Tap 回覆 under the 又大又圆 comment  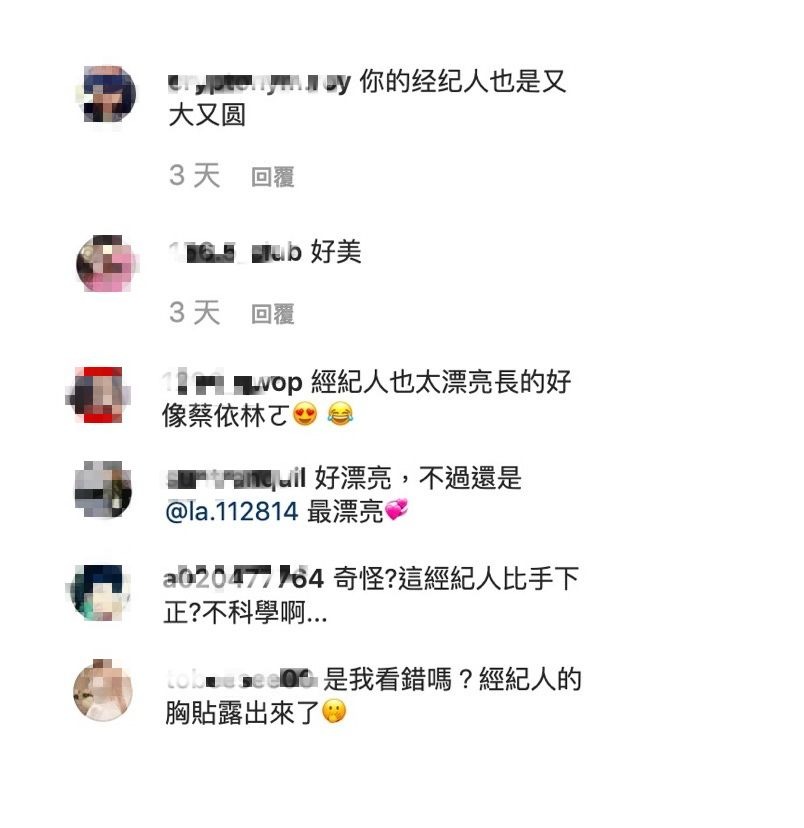(272, 177)
